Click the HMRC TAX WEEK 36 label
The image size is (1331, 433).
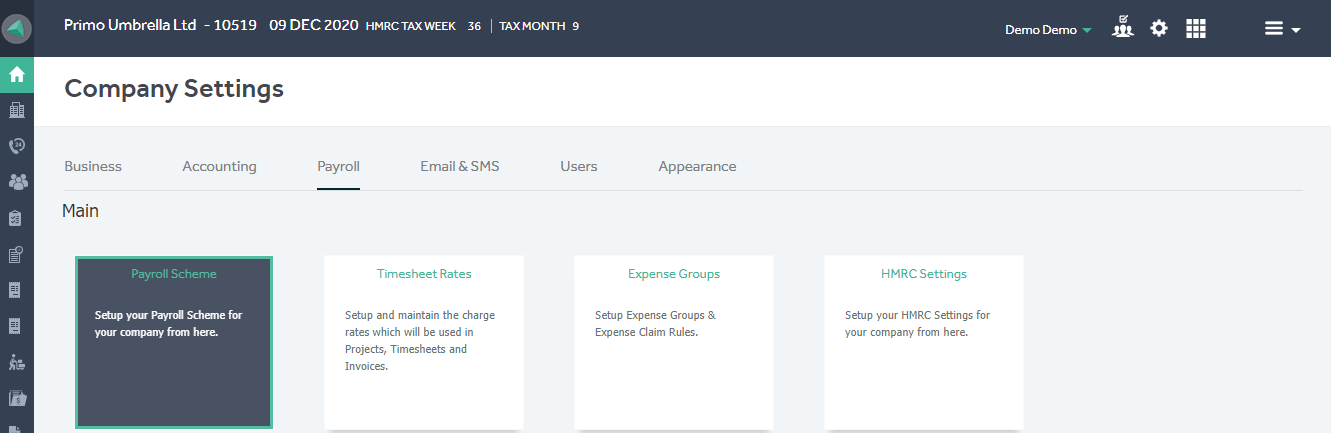(424, 27)
